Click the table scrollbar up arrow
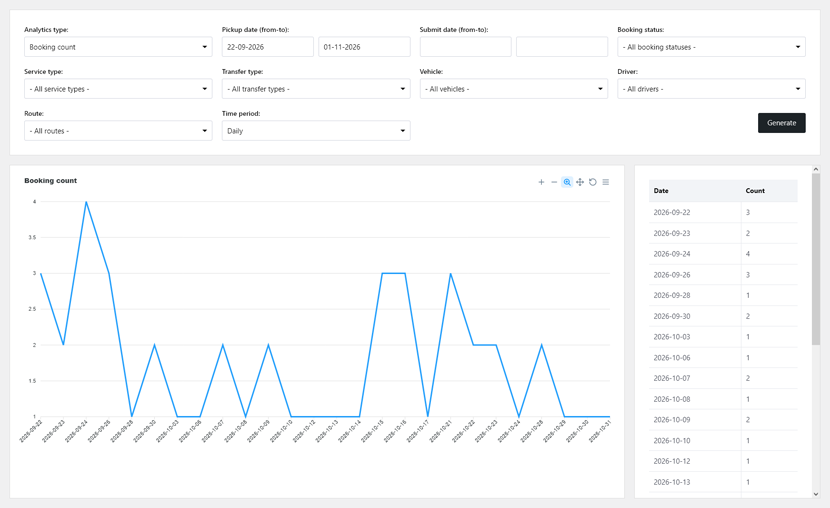The image size is (830, 508). coord(816,169)
